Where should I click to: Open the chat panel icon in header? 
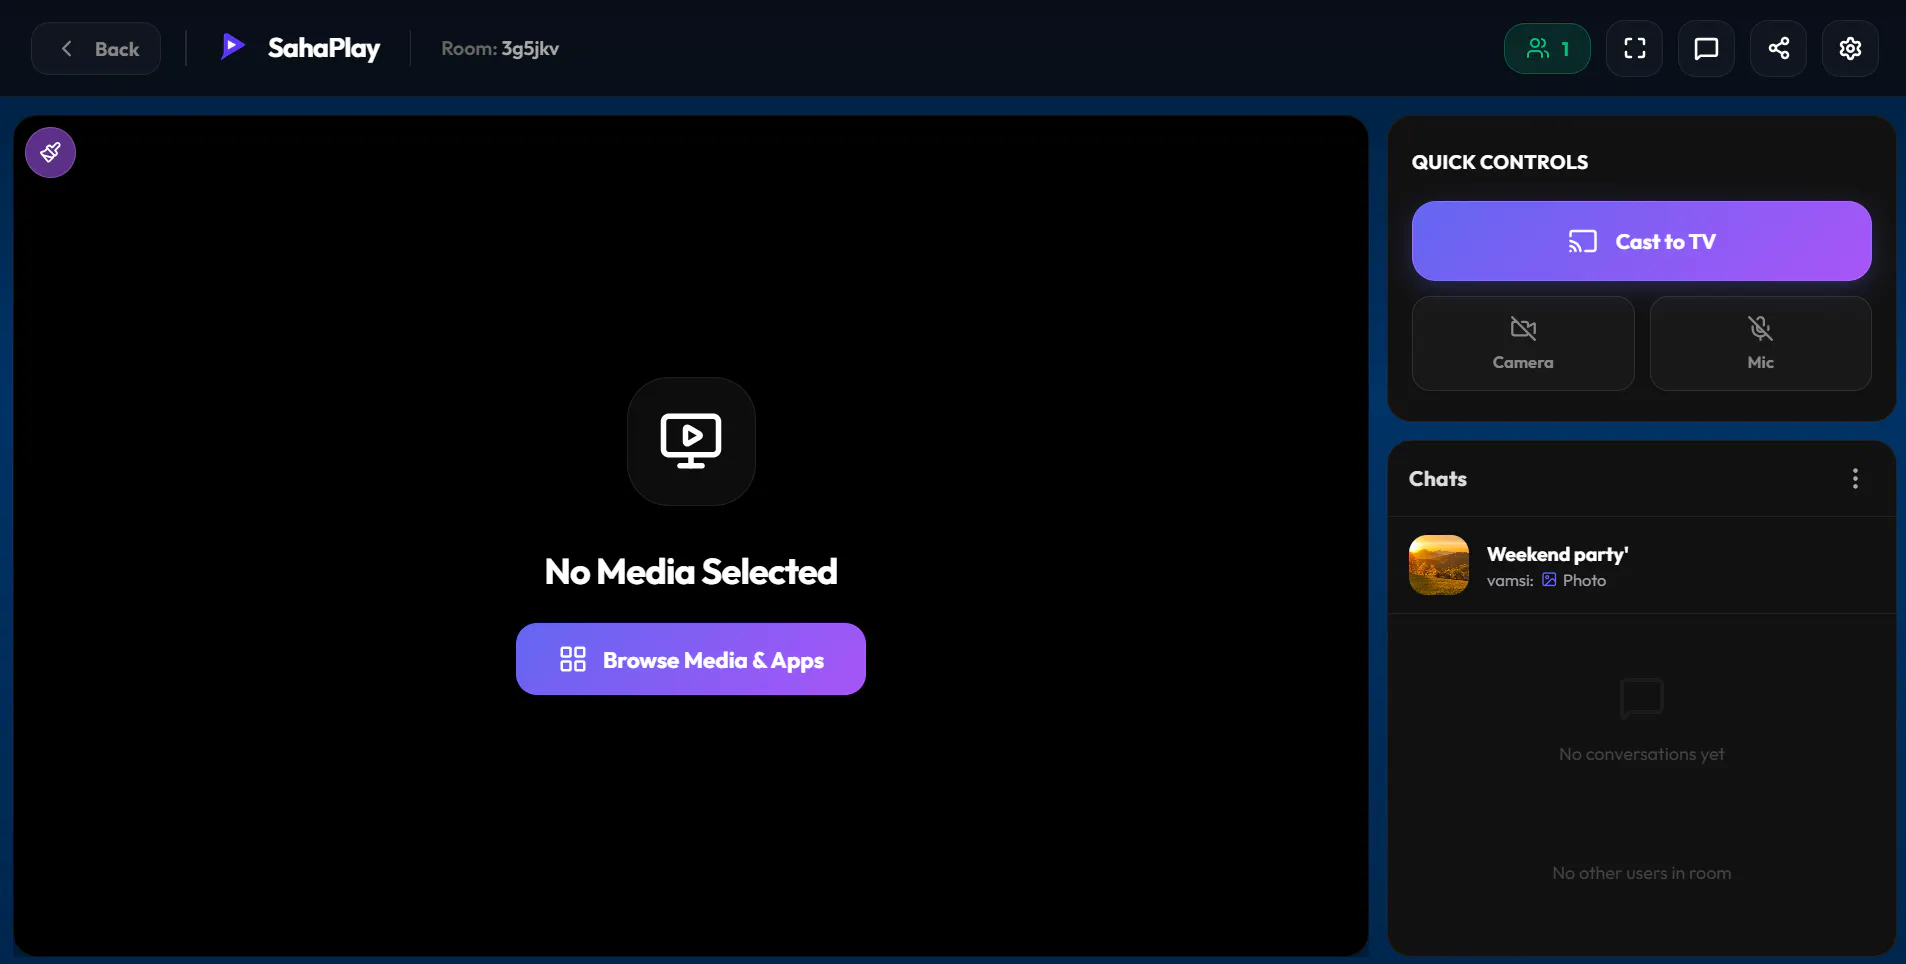click(x=1706, y=48)
